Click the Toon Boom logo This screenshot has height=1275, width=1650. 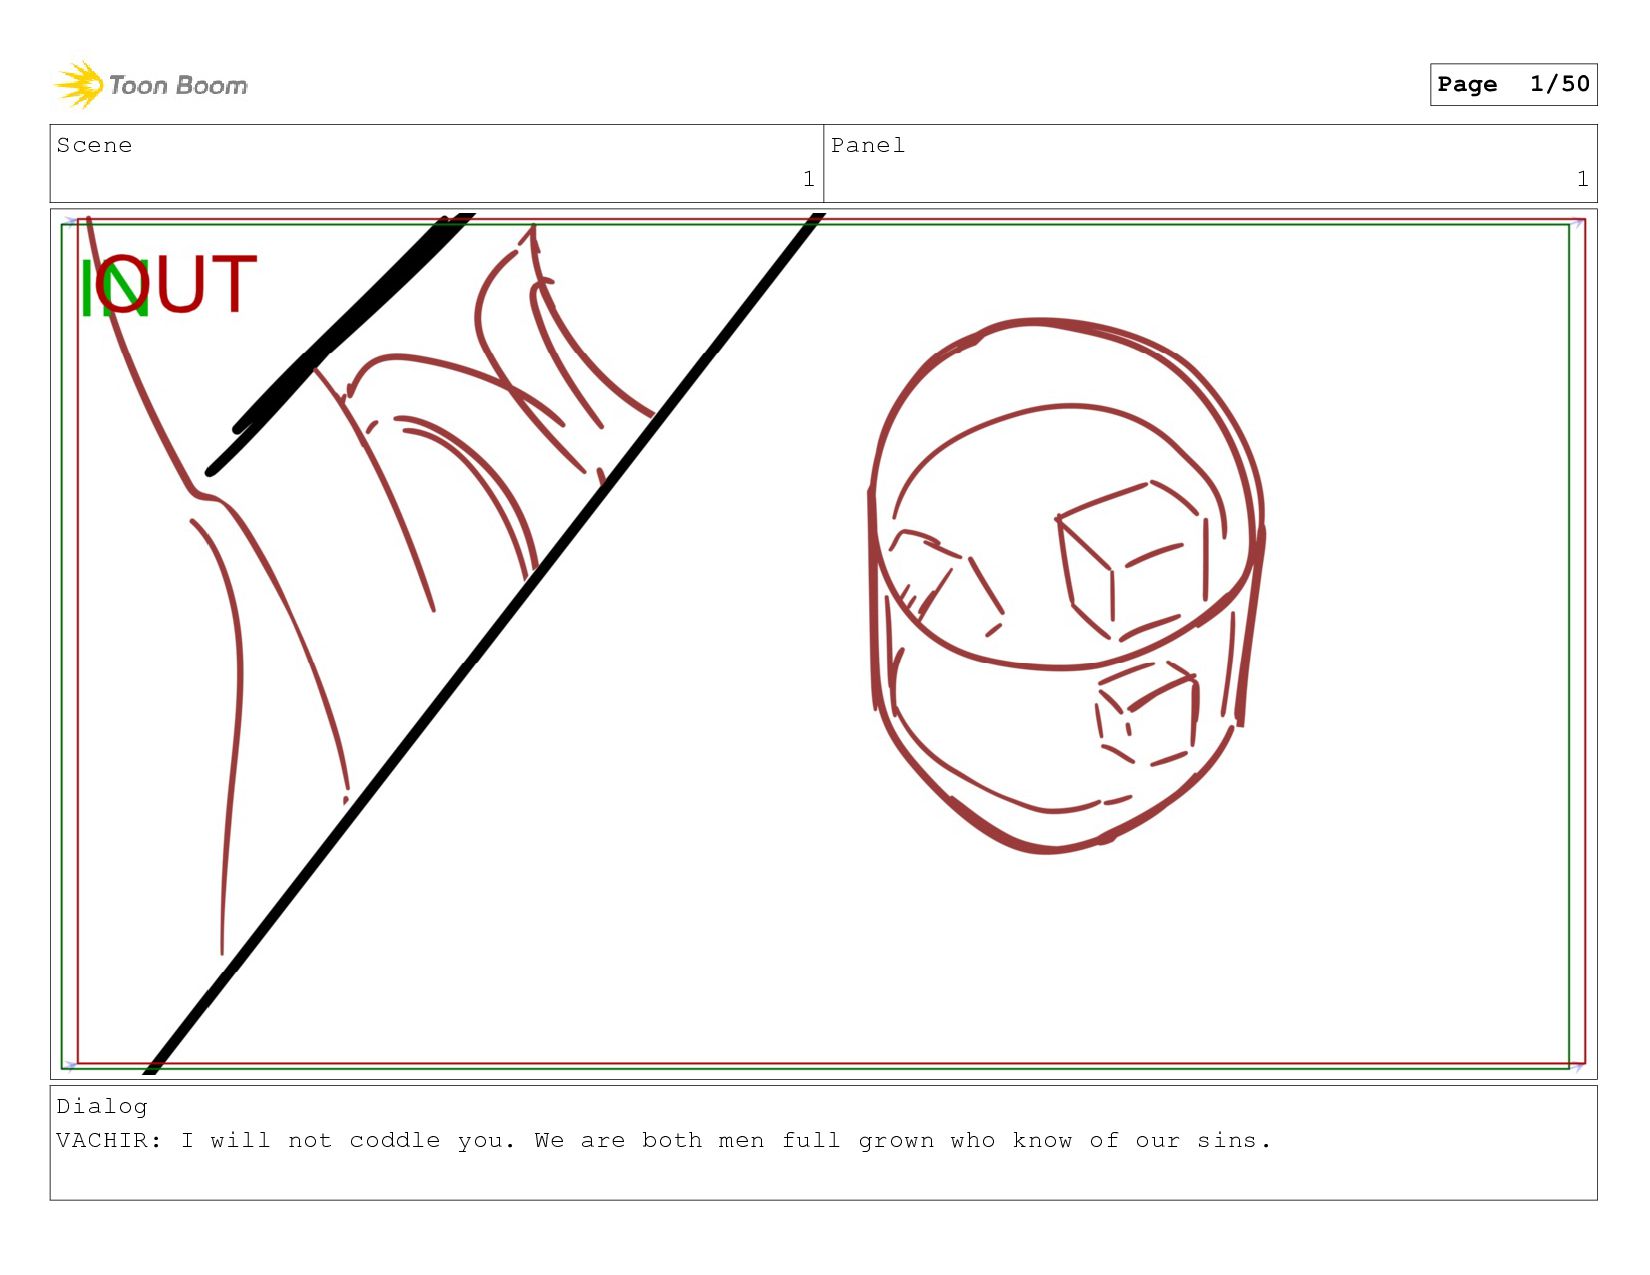(150, 85)
